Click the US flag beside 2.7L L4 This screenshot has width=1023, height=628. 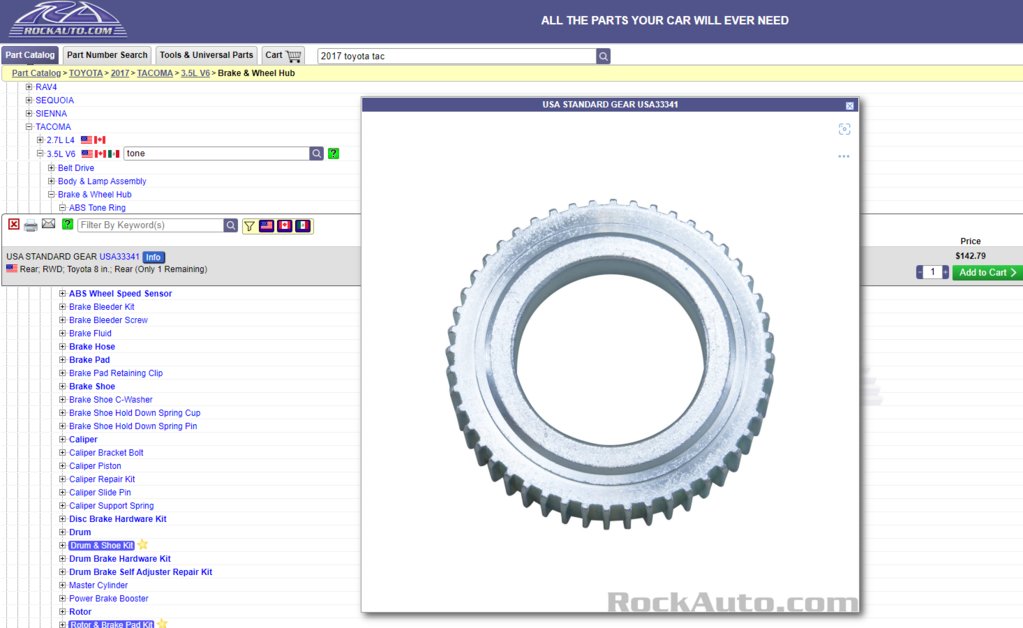pos(86,140)
